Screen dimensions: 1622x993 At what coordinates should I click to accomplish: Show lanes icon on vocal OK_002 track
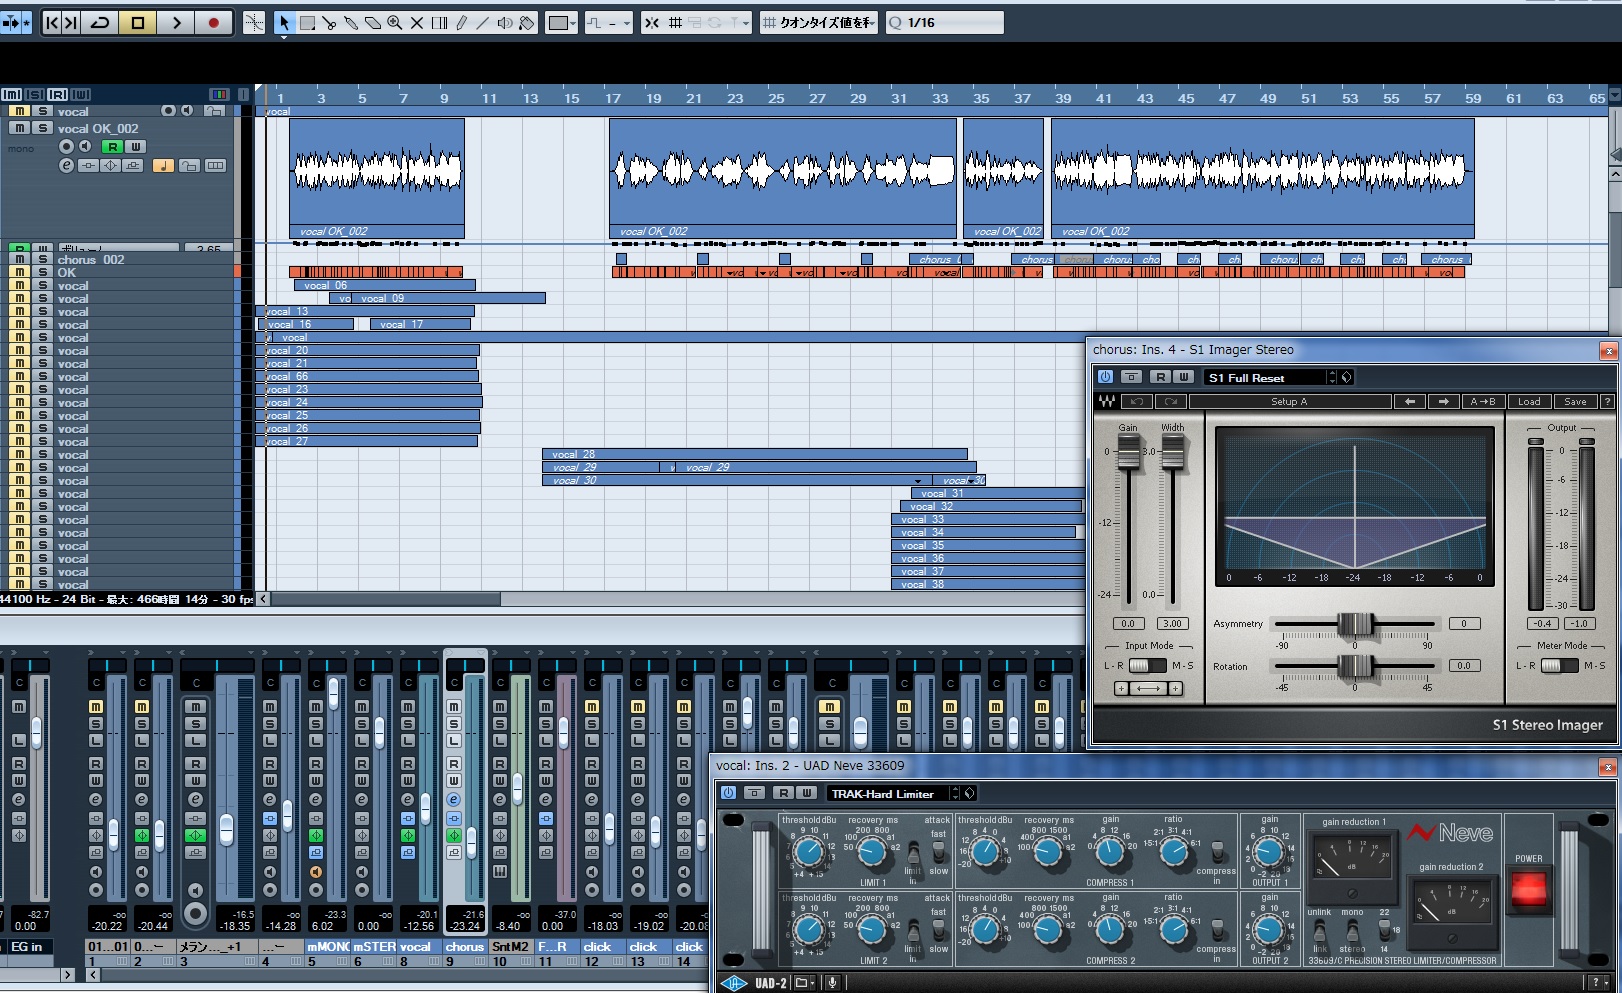(215, 165)
